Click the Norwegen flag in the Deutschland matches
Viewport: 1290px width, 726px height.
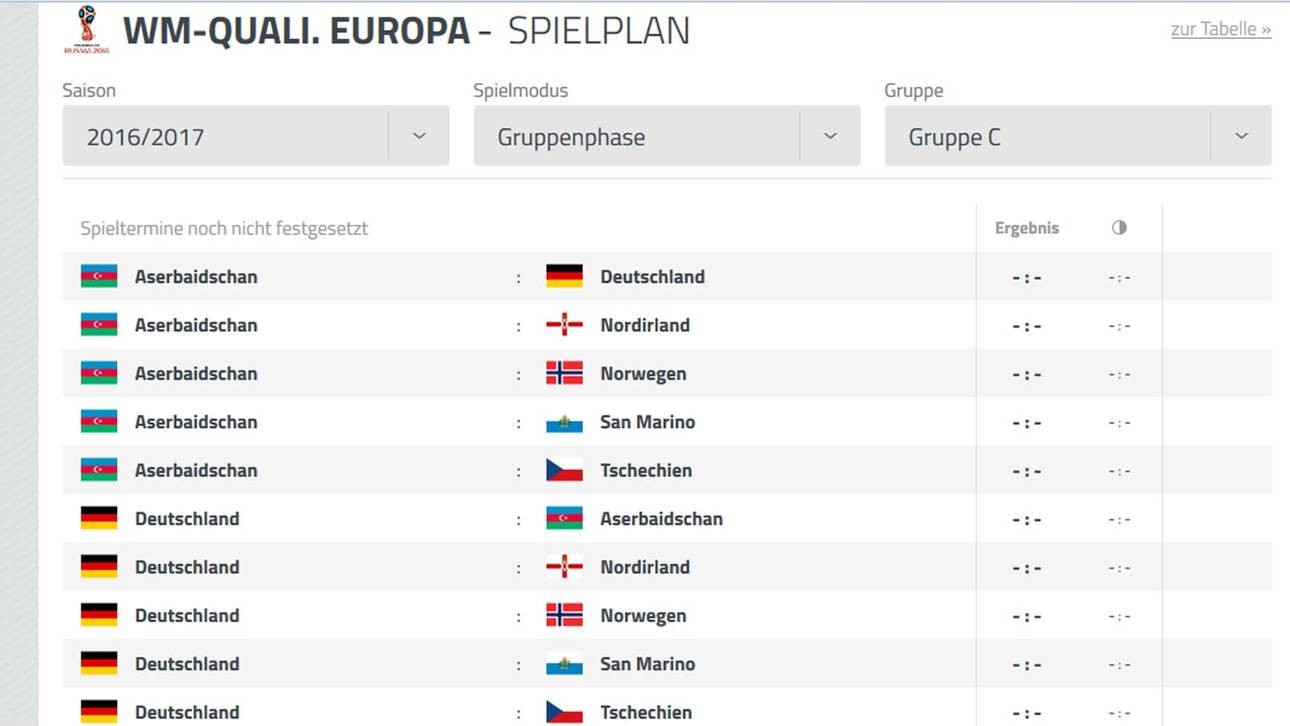pyautogui.click(x=563, y=615)
